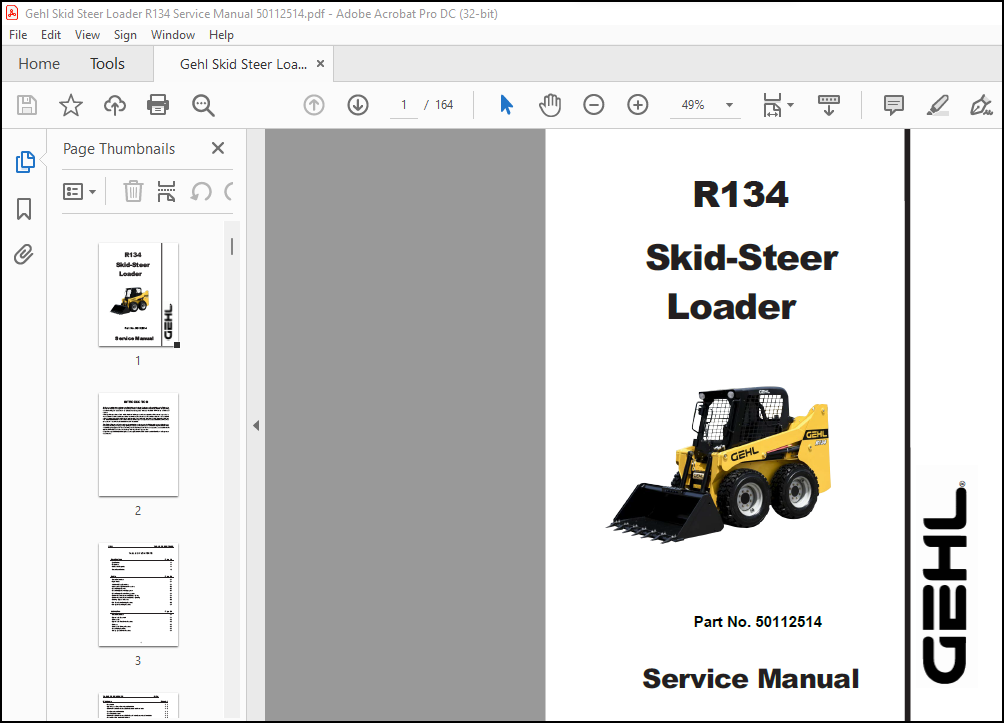
Task: Open the zoom percentage dropdown arrow
Action: pyautogui.click(x=729, y=105)
